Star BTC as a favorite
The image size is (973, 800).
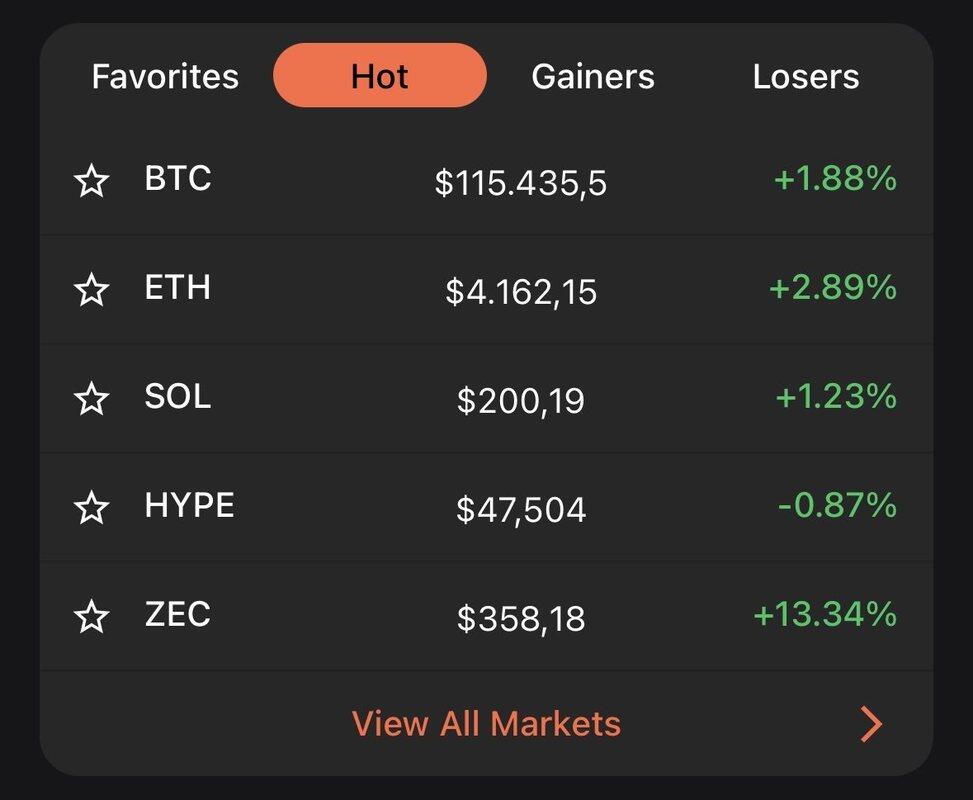click(x=92, y=182)
